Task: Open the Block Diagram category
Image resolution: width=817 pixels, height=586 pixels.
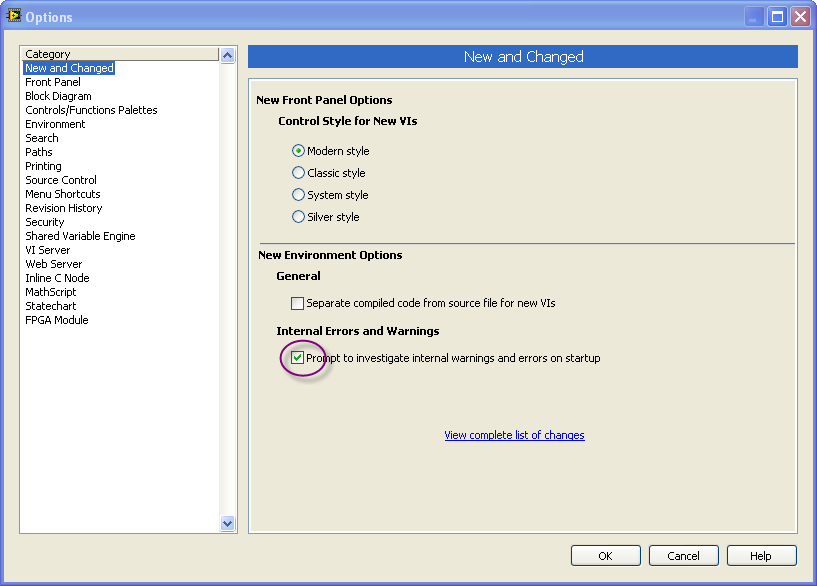Action: point(58,96)
